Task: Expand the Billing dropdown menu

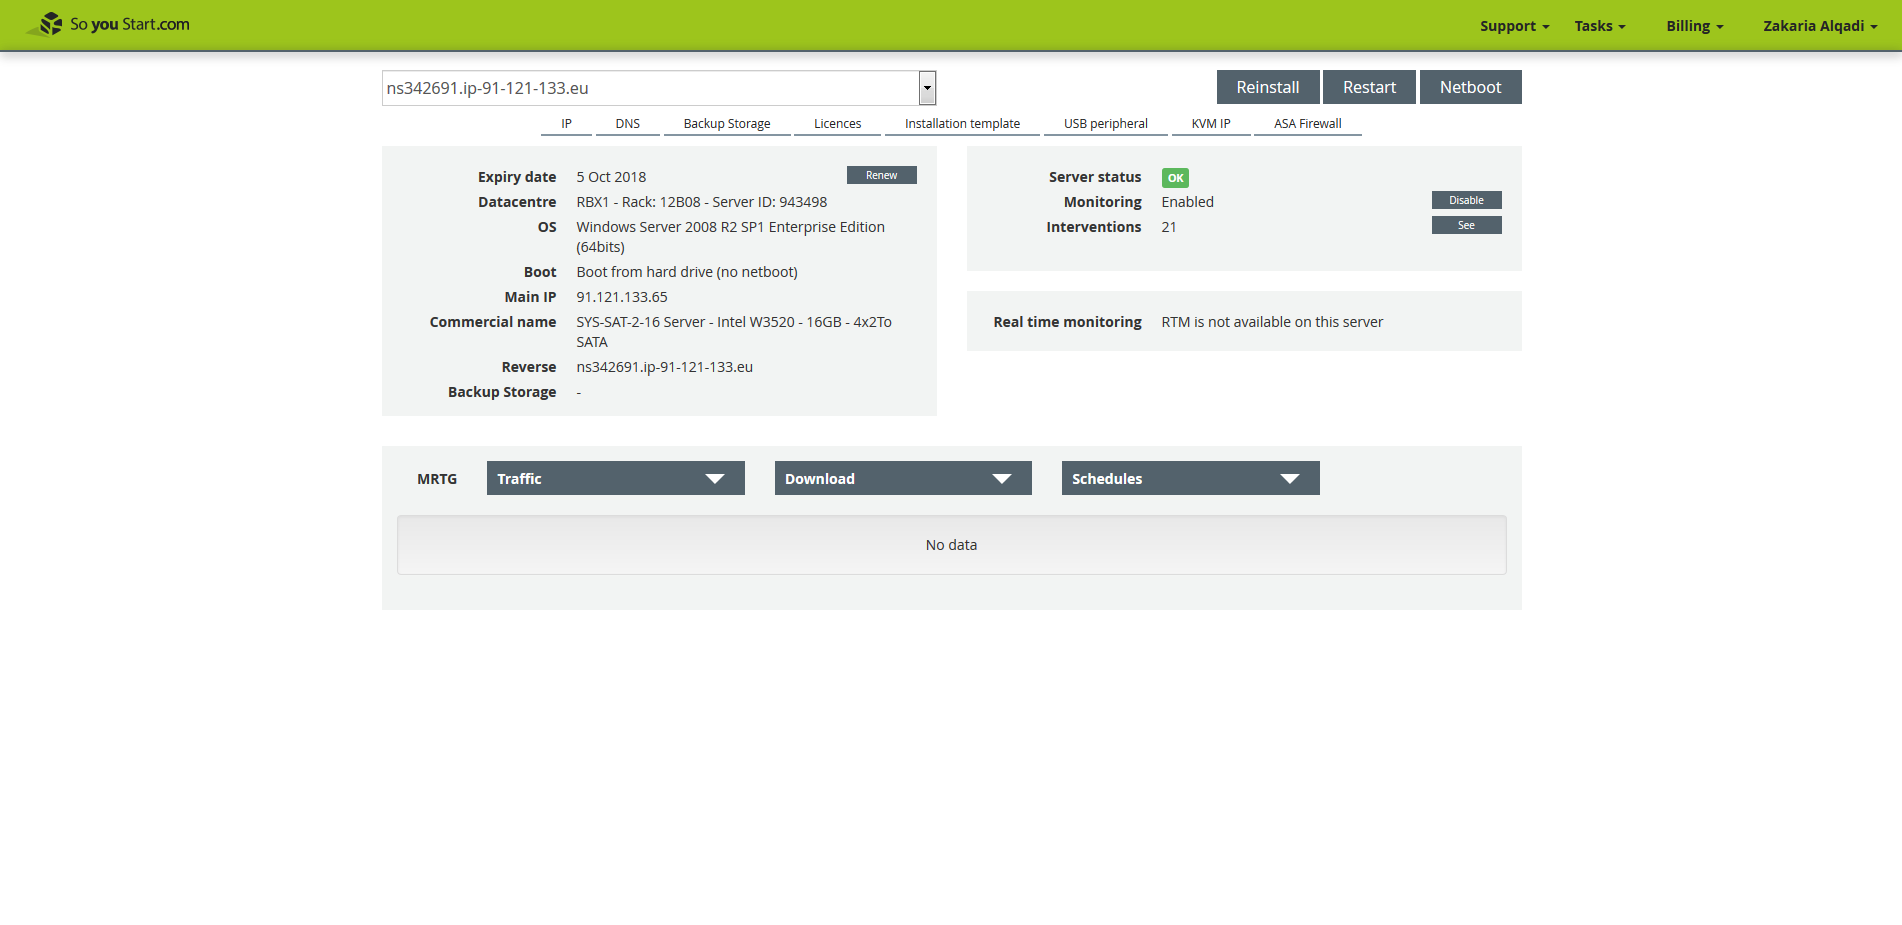Action: 1694,26
